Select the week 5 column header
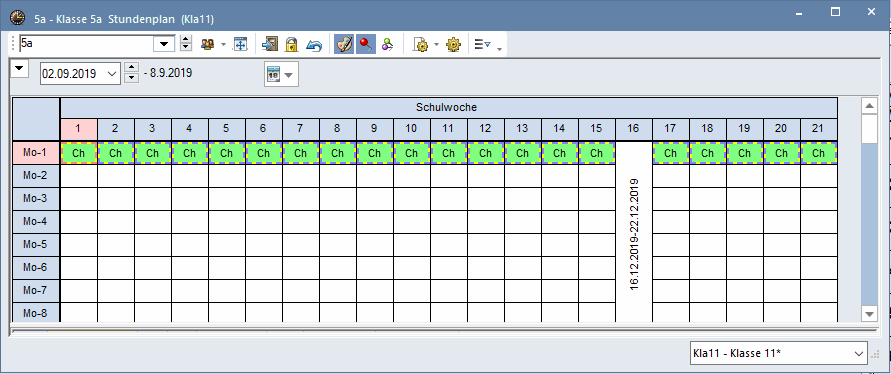Screen dimensions: 891x374 point(227,128)
